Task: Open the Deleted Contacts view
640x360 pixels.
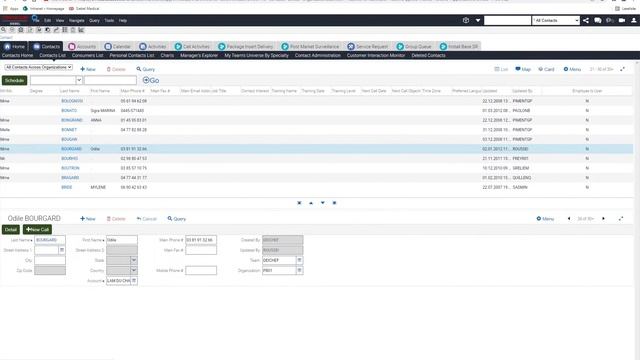Action: (x=428, y=56)
